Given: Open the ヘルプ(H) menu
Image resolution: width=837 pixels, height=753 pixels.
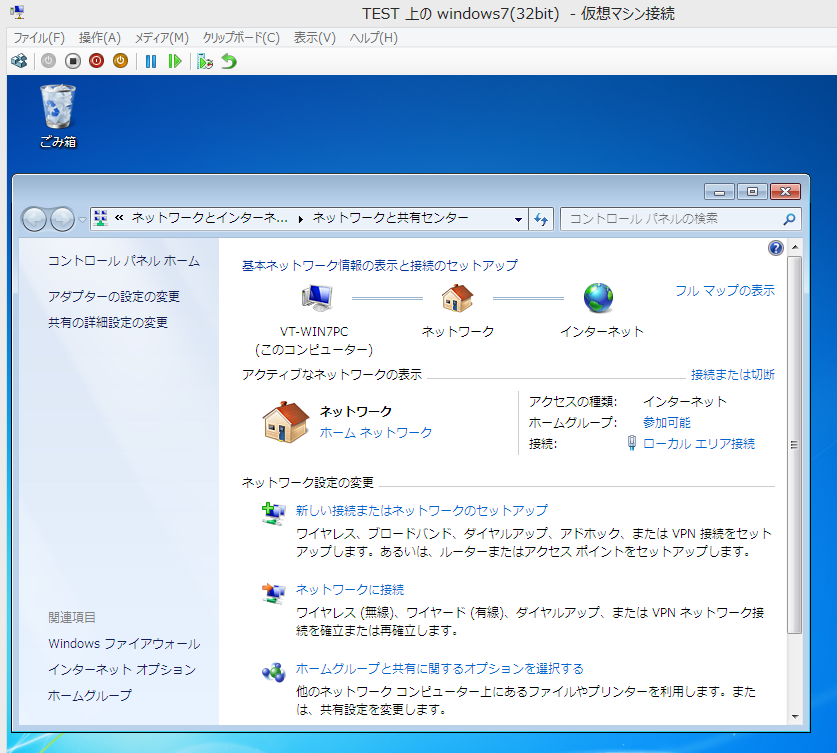Looking at the screenshot, I should 373,38.
